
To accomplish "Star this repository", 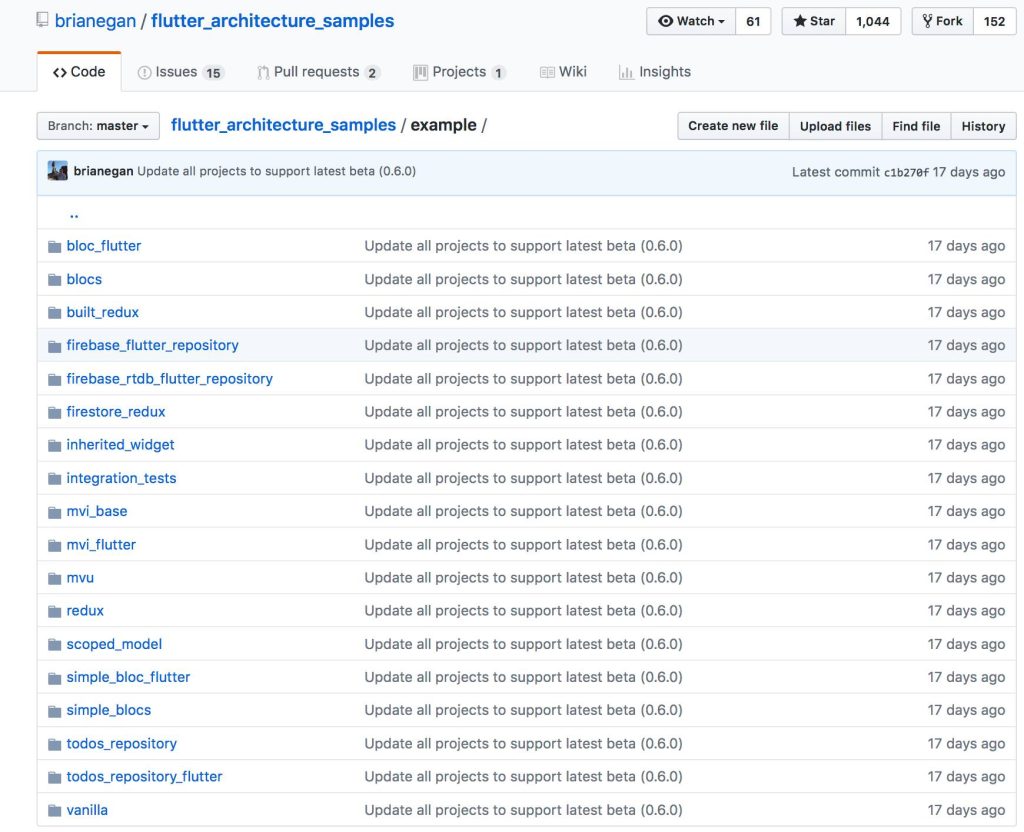I will [814, 21].
